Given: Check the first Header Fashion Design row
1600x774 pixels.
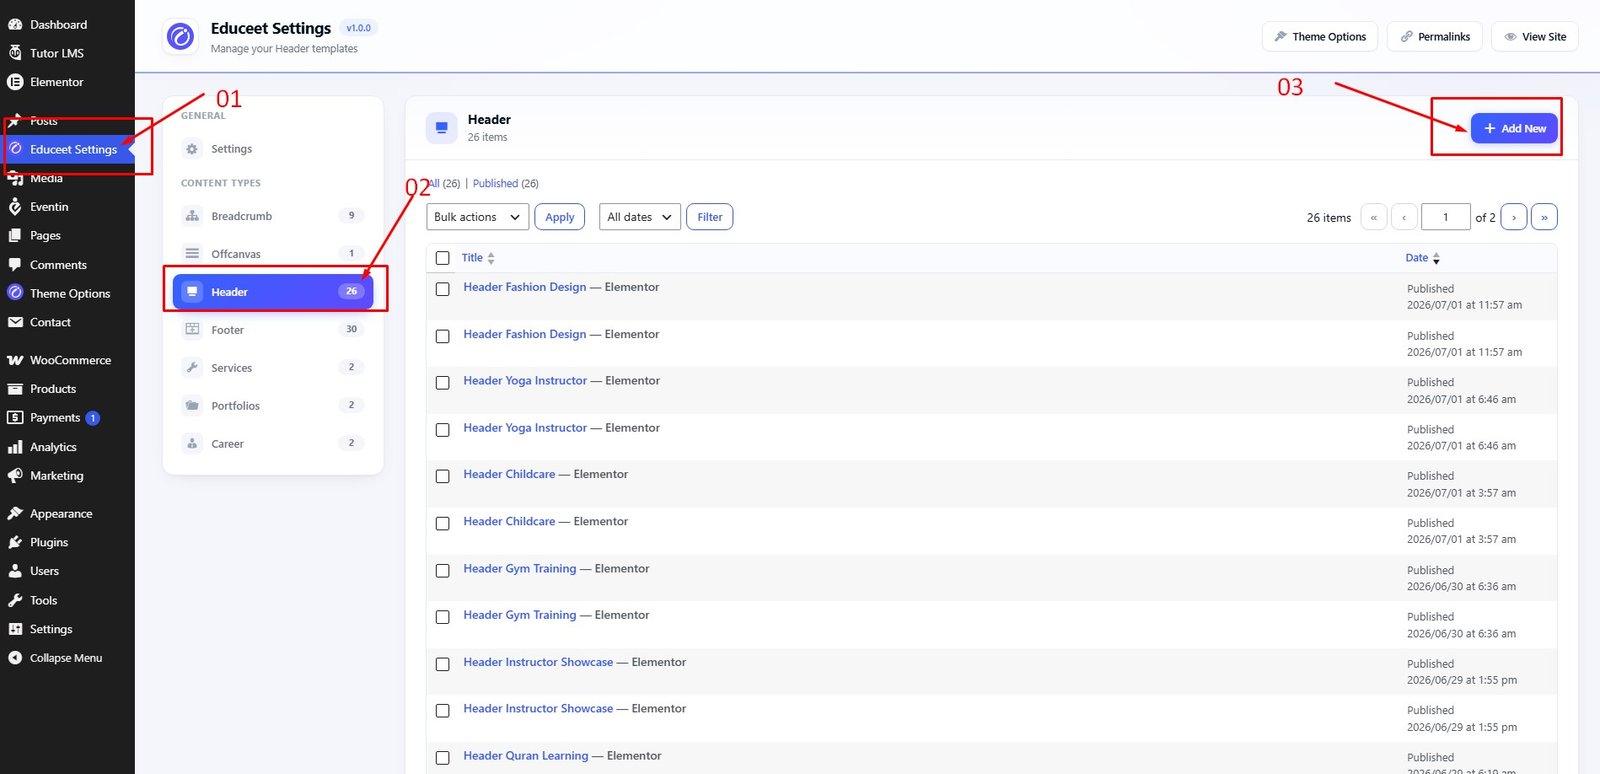Looking at the screenshot, I should (443, 289).
